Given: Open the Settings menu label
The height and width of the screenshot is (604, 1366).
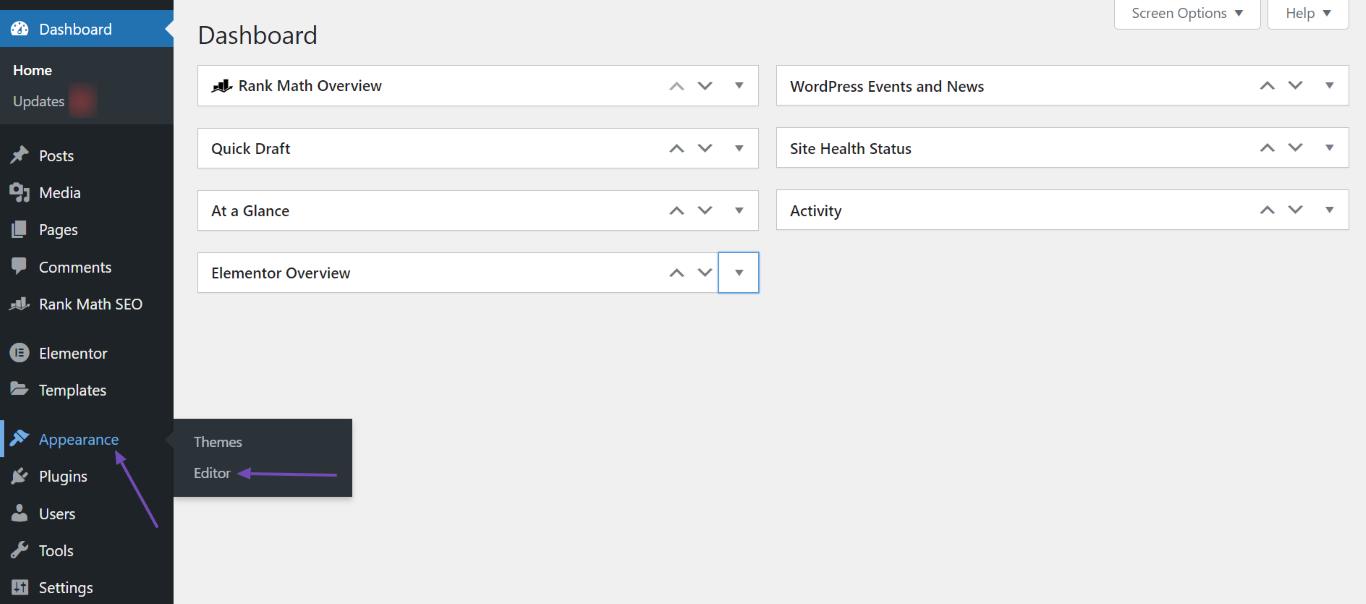Looking at the screenshot, I should click(x=66, y=588).
